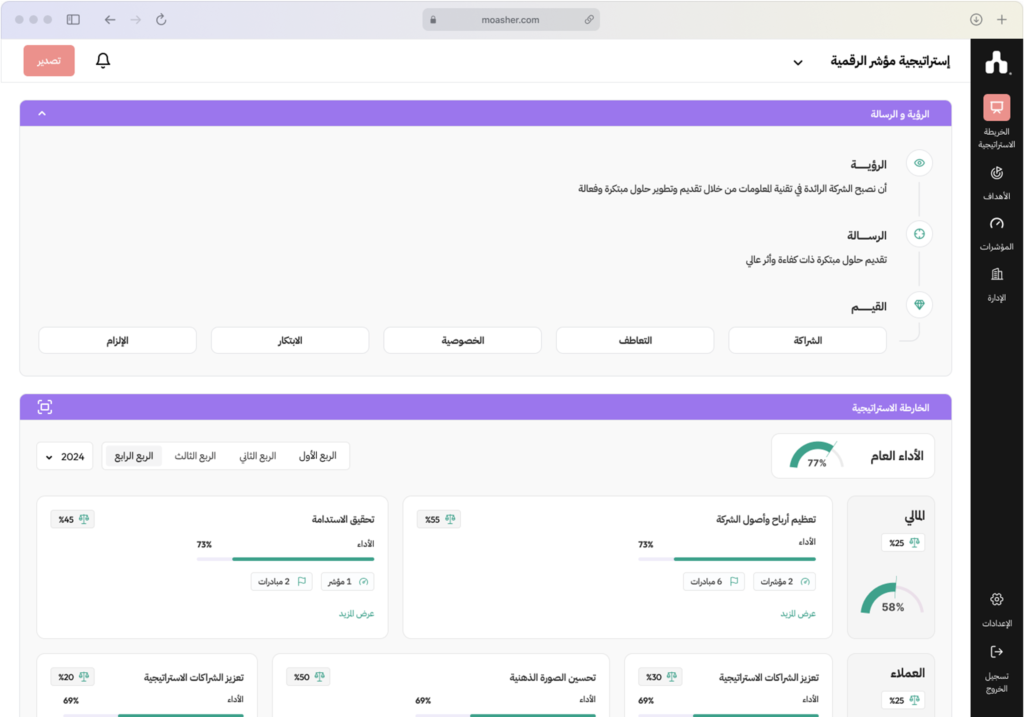Screen dimensions: 1024x717
Task: Click progress bar on تعظيم أرباح card
Action: [727, 559]
